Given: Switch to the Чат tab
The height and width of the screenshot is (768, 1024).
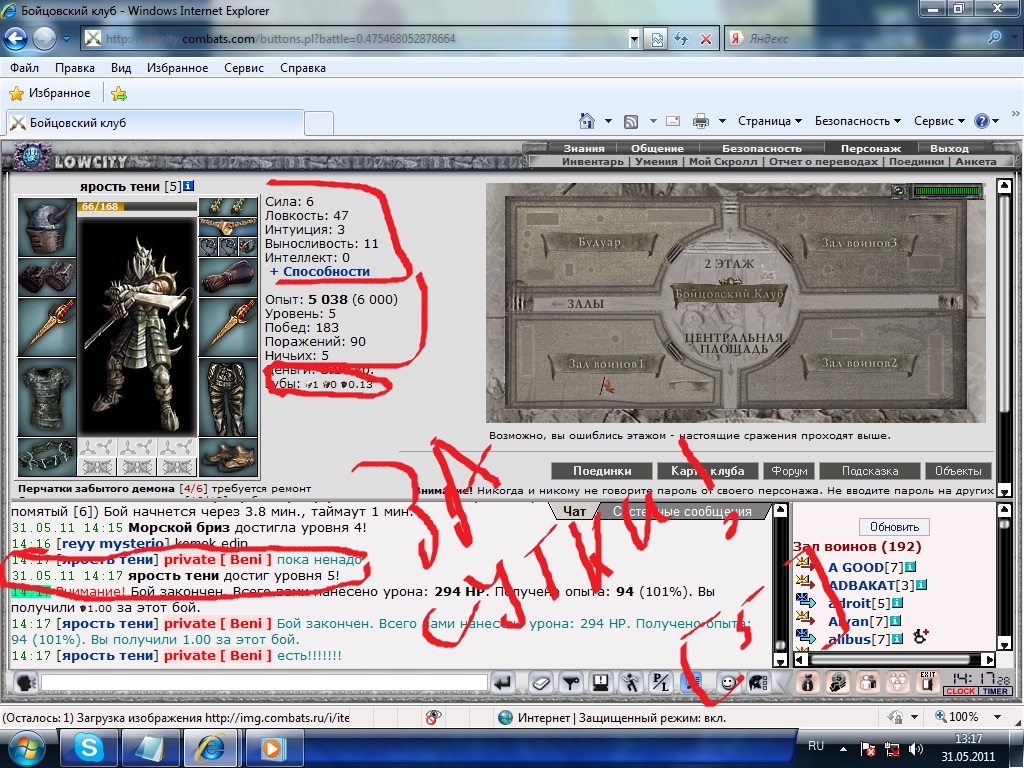Looking at the screenshot, I should [574, 511].
